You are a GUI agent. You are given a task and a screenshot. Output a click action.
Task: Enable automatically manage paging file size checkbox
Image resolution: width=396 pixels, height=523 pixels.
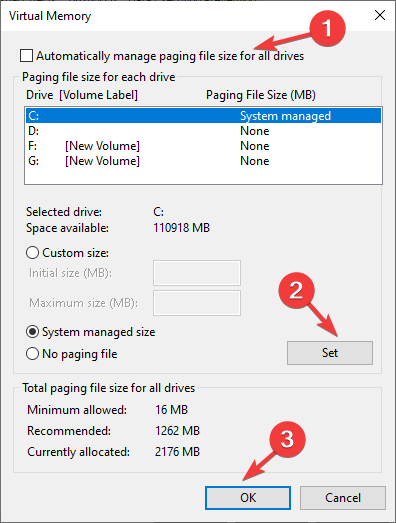click(x=26, y=56)
